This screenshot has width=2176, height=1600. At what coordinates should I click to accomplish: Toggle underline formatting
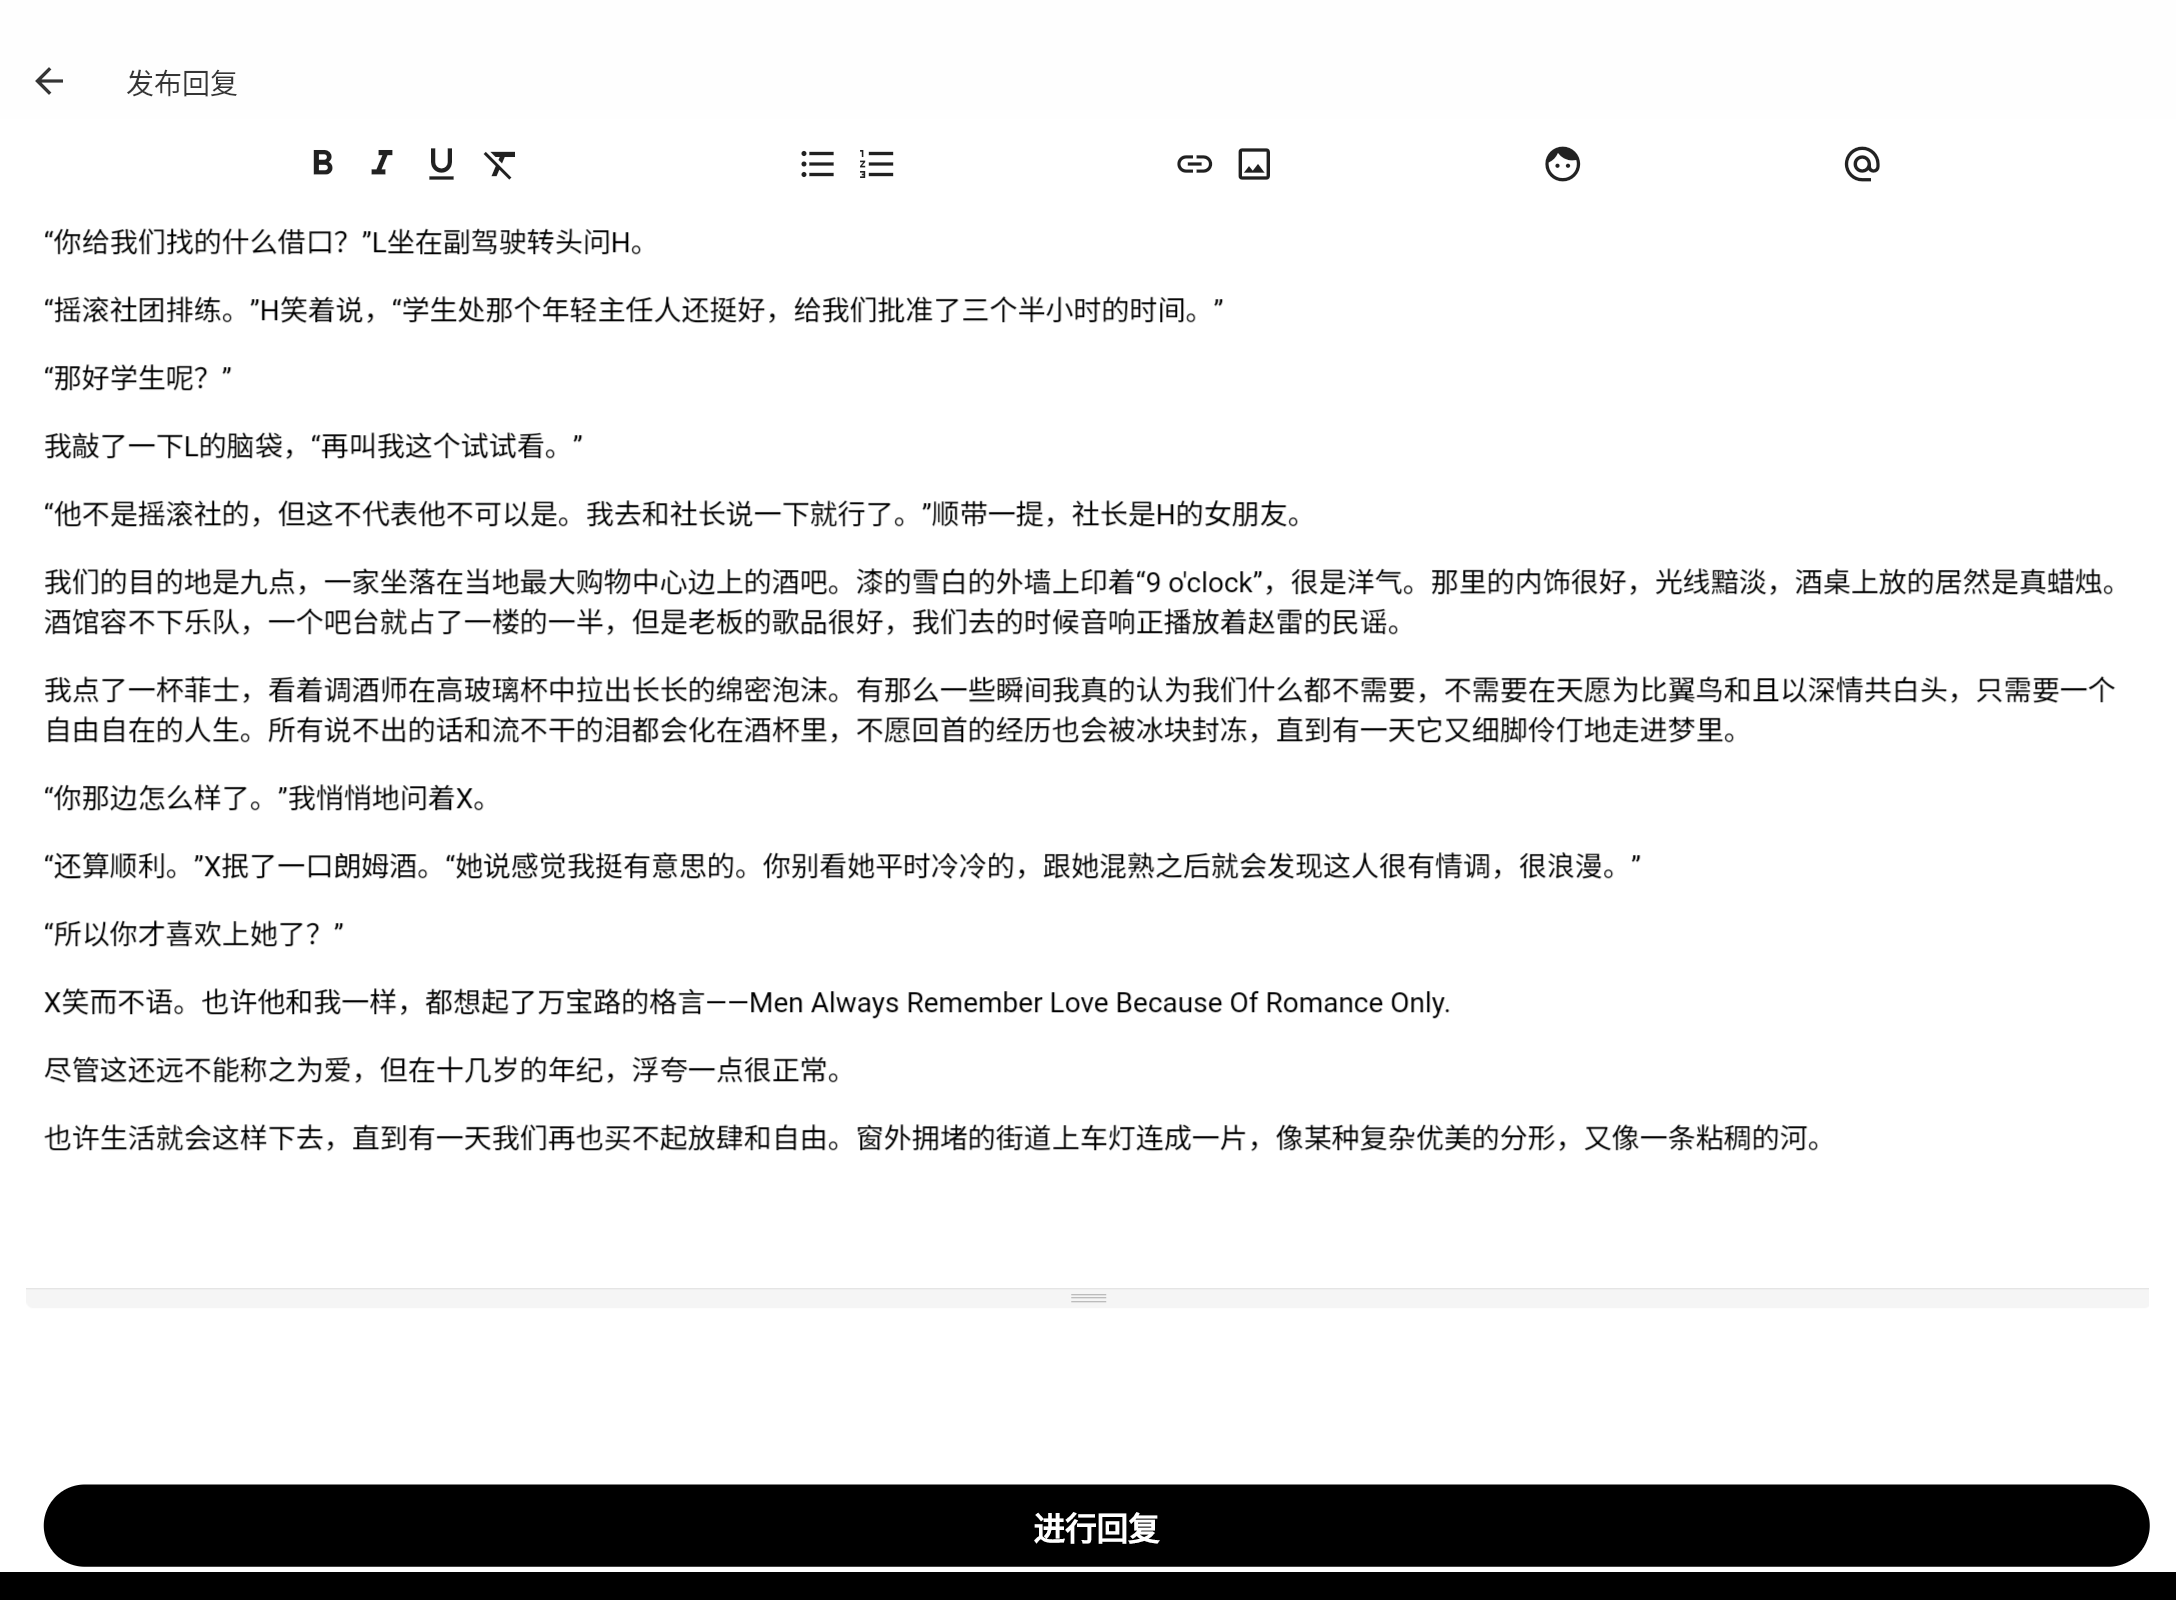pos(441,163)
